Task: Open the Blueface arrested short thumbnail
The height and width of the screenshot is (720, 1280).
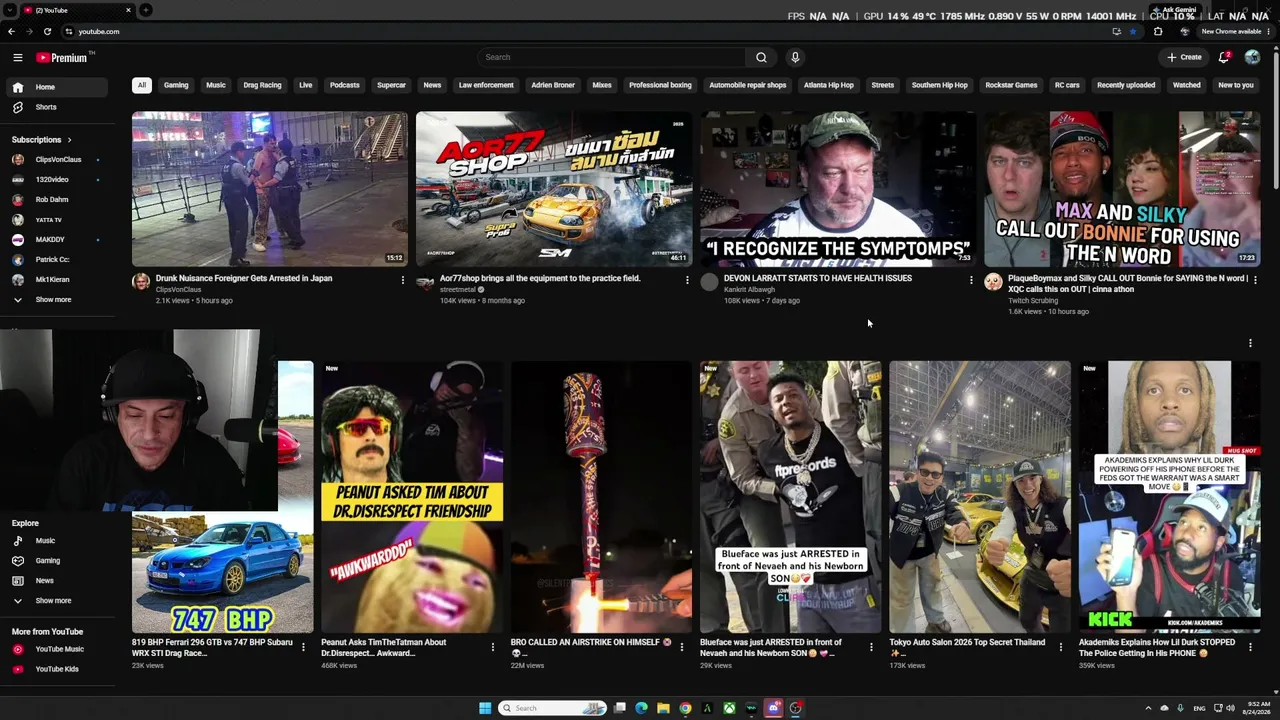Action: [791, 497]
